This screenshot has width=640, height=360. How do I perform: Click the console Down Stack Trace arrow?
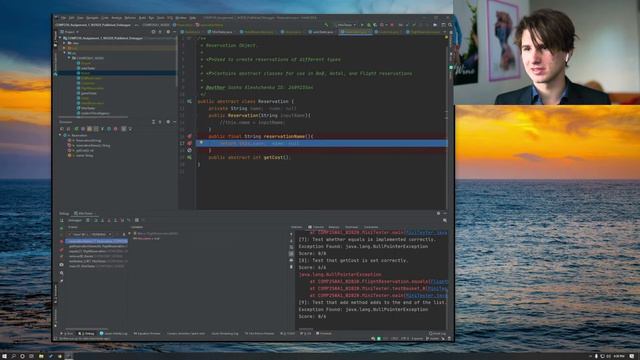[291, 241]
